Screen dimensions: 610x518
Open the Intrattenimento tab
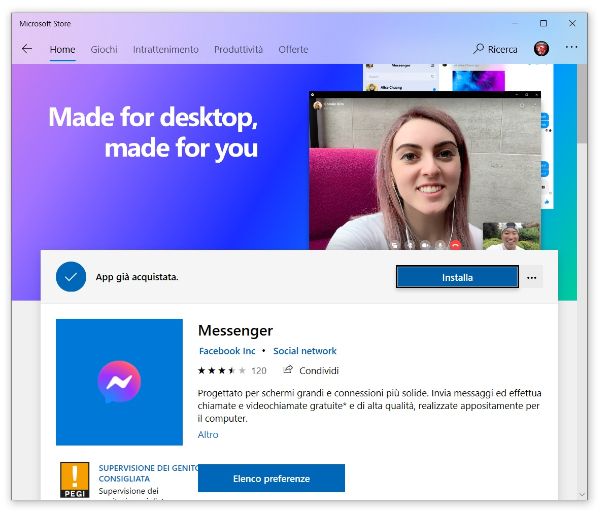pyautogui.click(x=166, y=50)
